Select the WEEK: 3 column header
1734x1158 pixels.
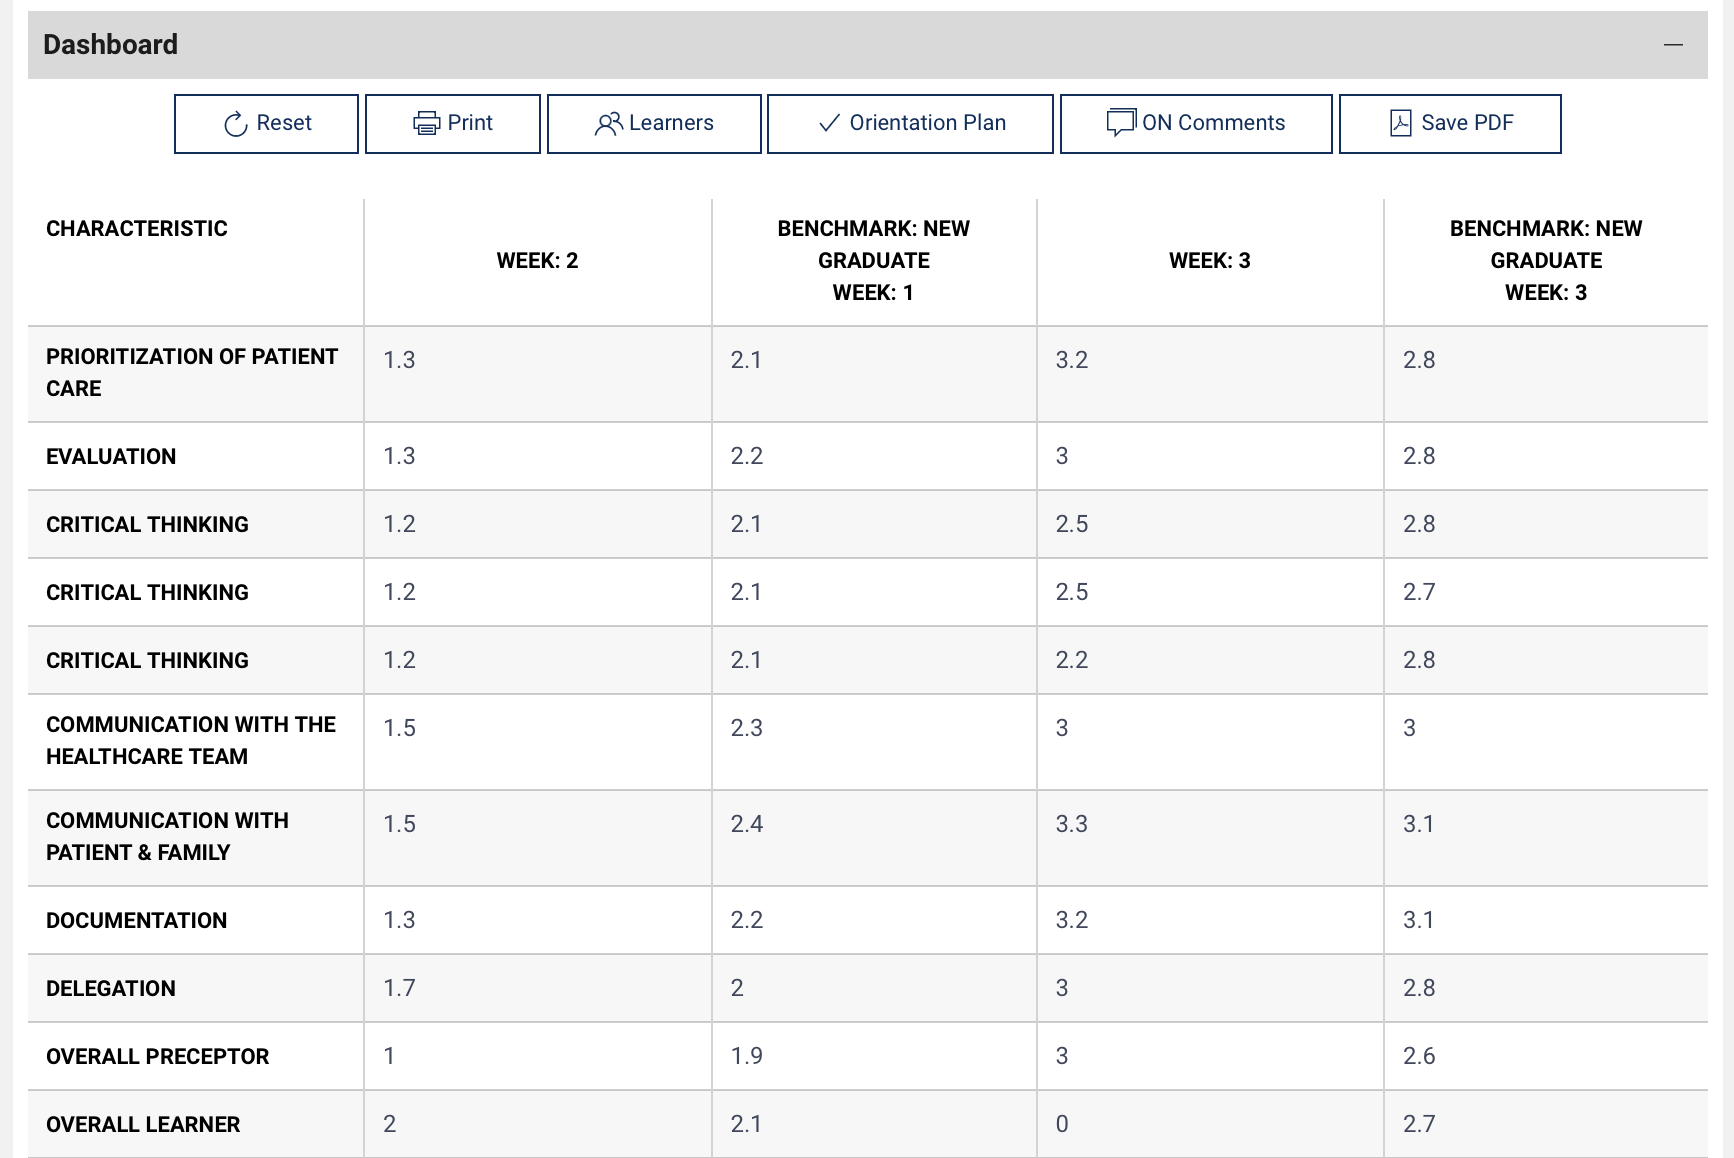click(1210, 261)
